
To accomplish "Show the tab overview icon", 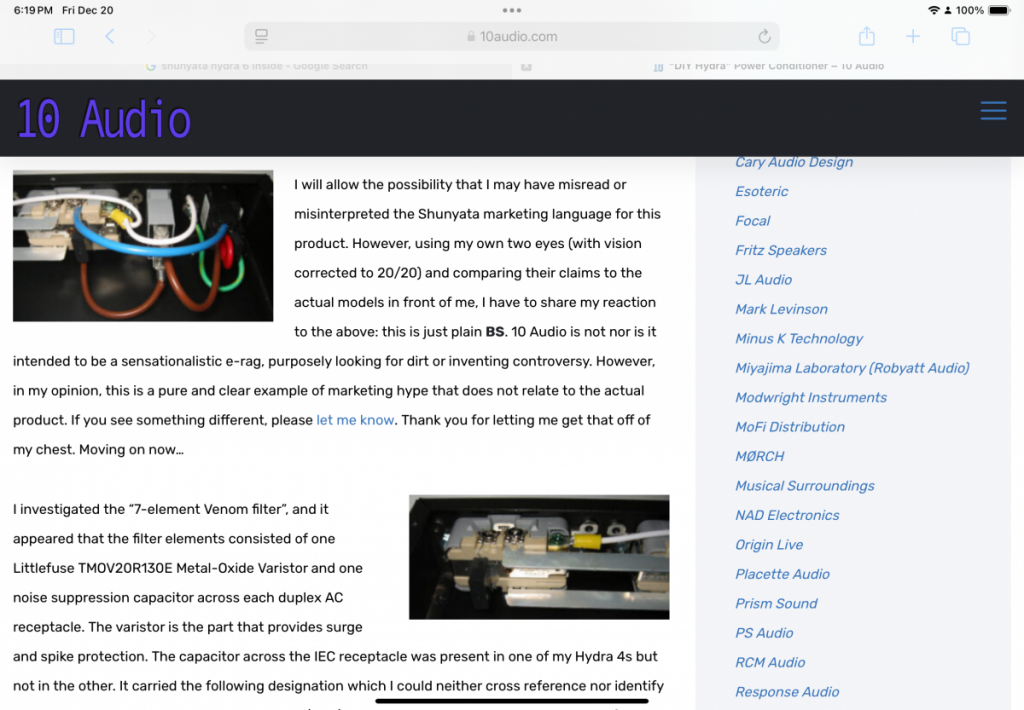I will tap(960, 37).
